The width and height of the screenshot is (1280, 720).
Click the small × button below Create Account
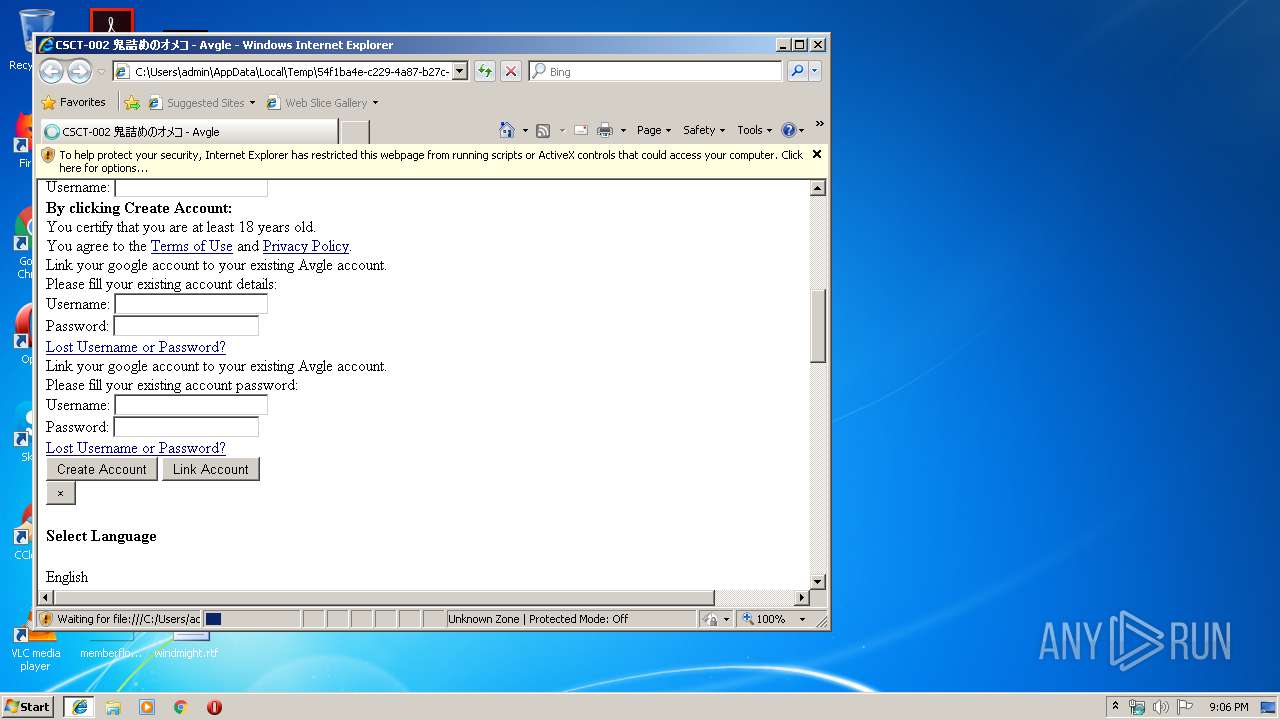60,493
